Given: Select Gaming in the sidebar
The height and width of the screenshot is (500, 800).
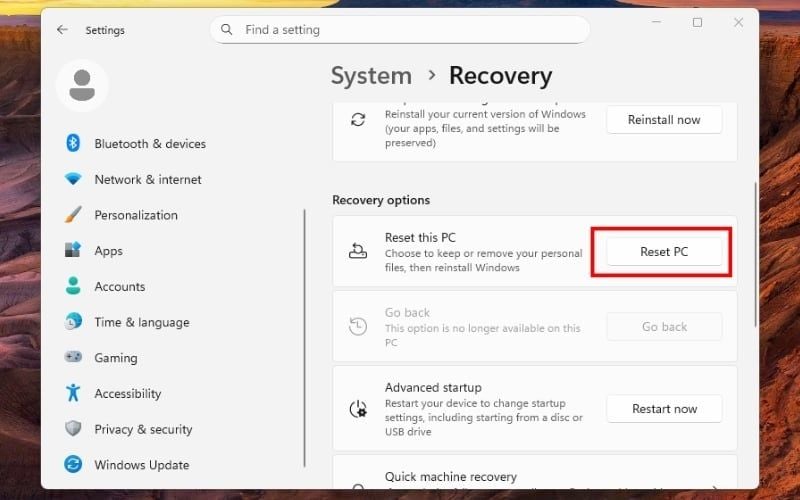Looking at the screenshot, I should click(x=116, y=358).
